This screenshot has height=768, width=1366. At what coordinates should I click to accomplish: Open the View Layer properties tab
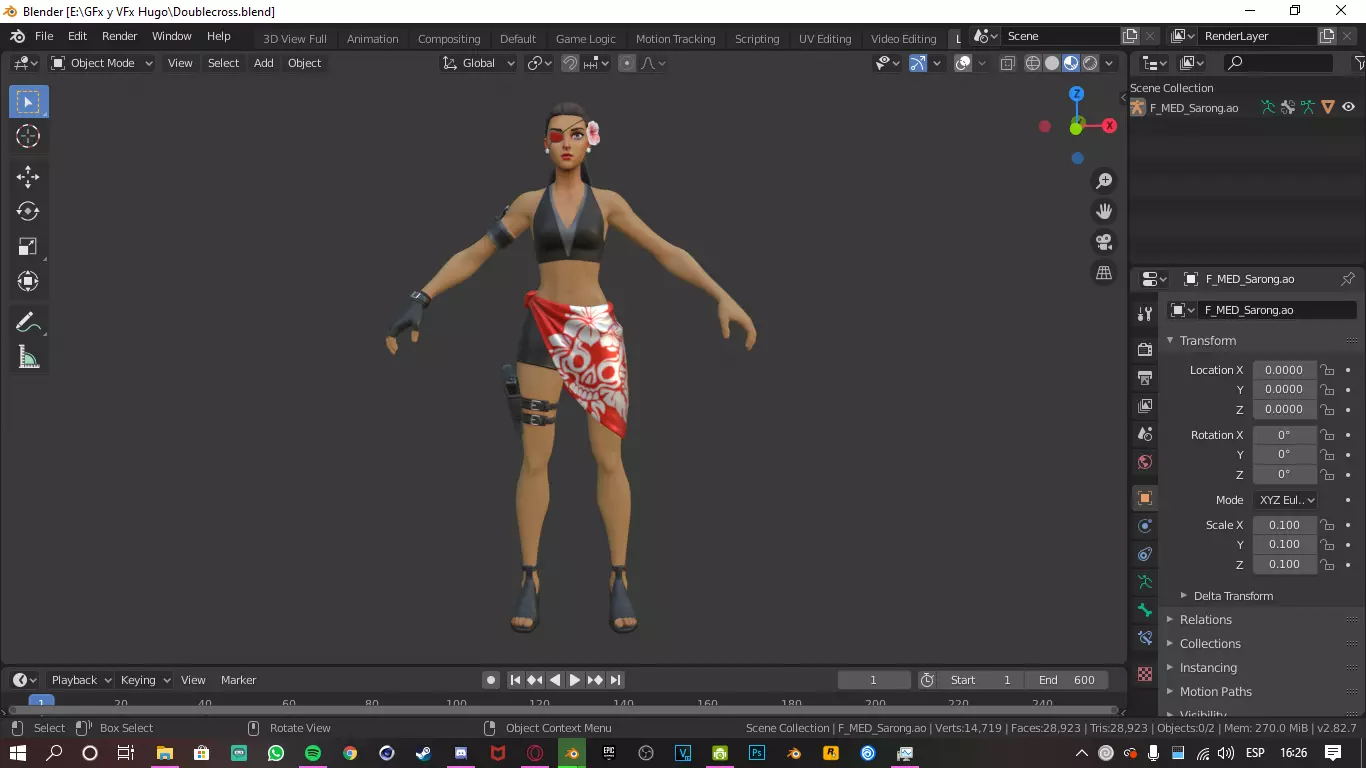(x=1145, y=406)
